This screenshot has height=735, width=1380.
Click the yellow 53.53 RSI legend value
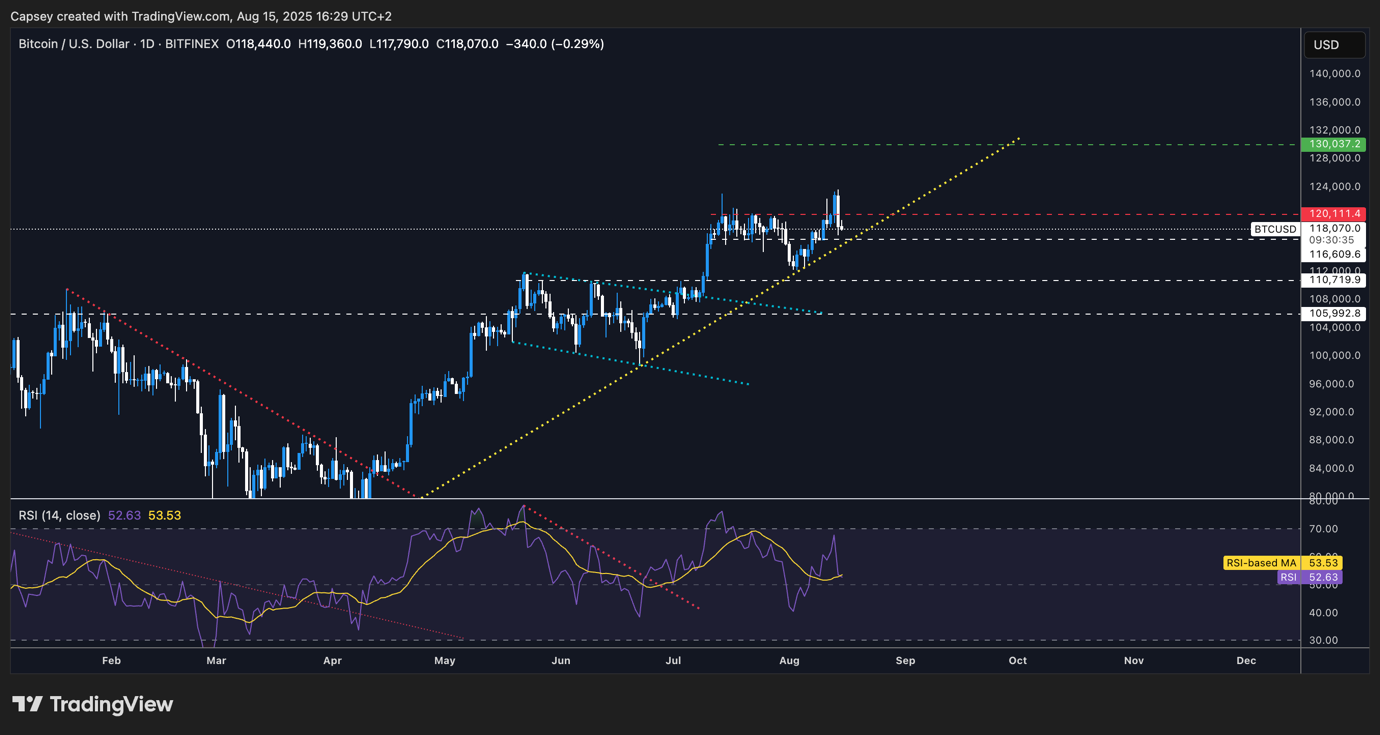tap(164, 515)
